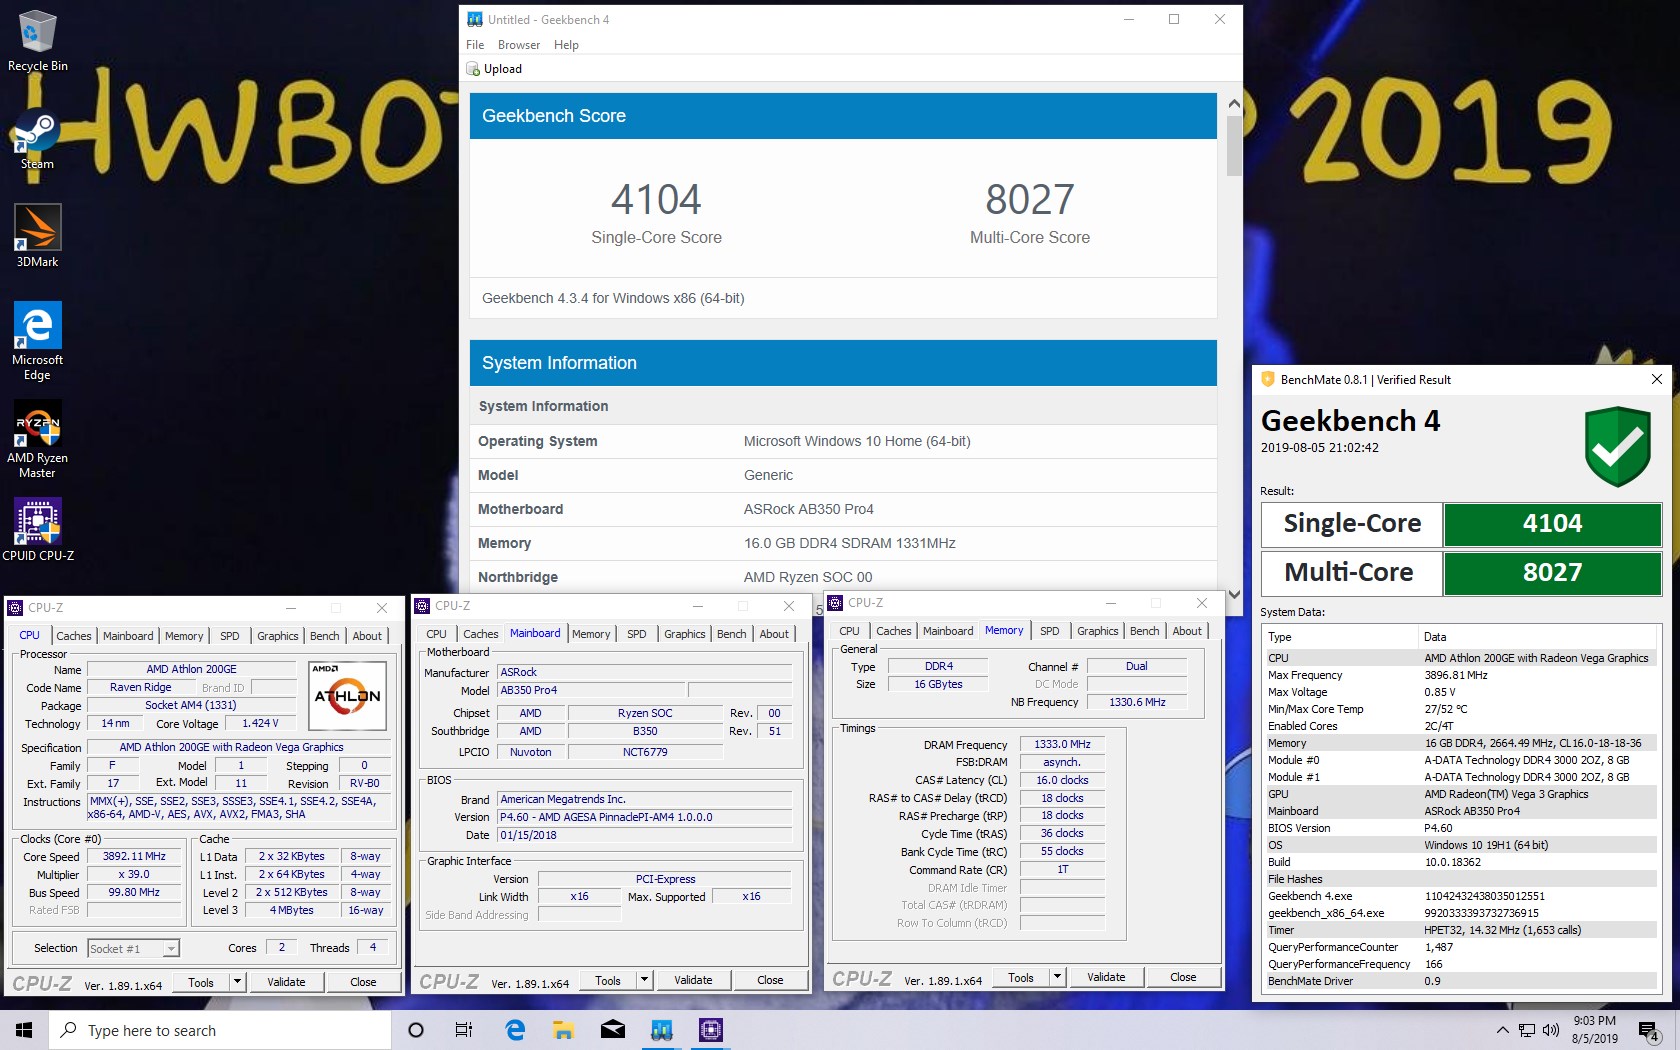Viewport: 1680px width, 1050px height.
Task: Click Validate button in left CPU-Z window
Action: [286, 982]
